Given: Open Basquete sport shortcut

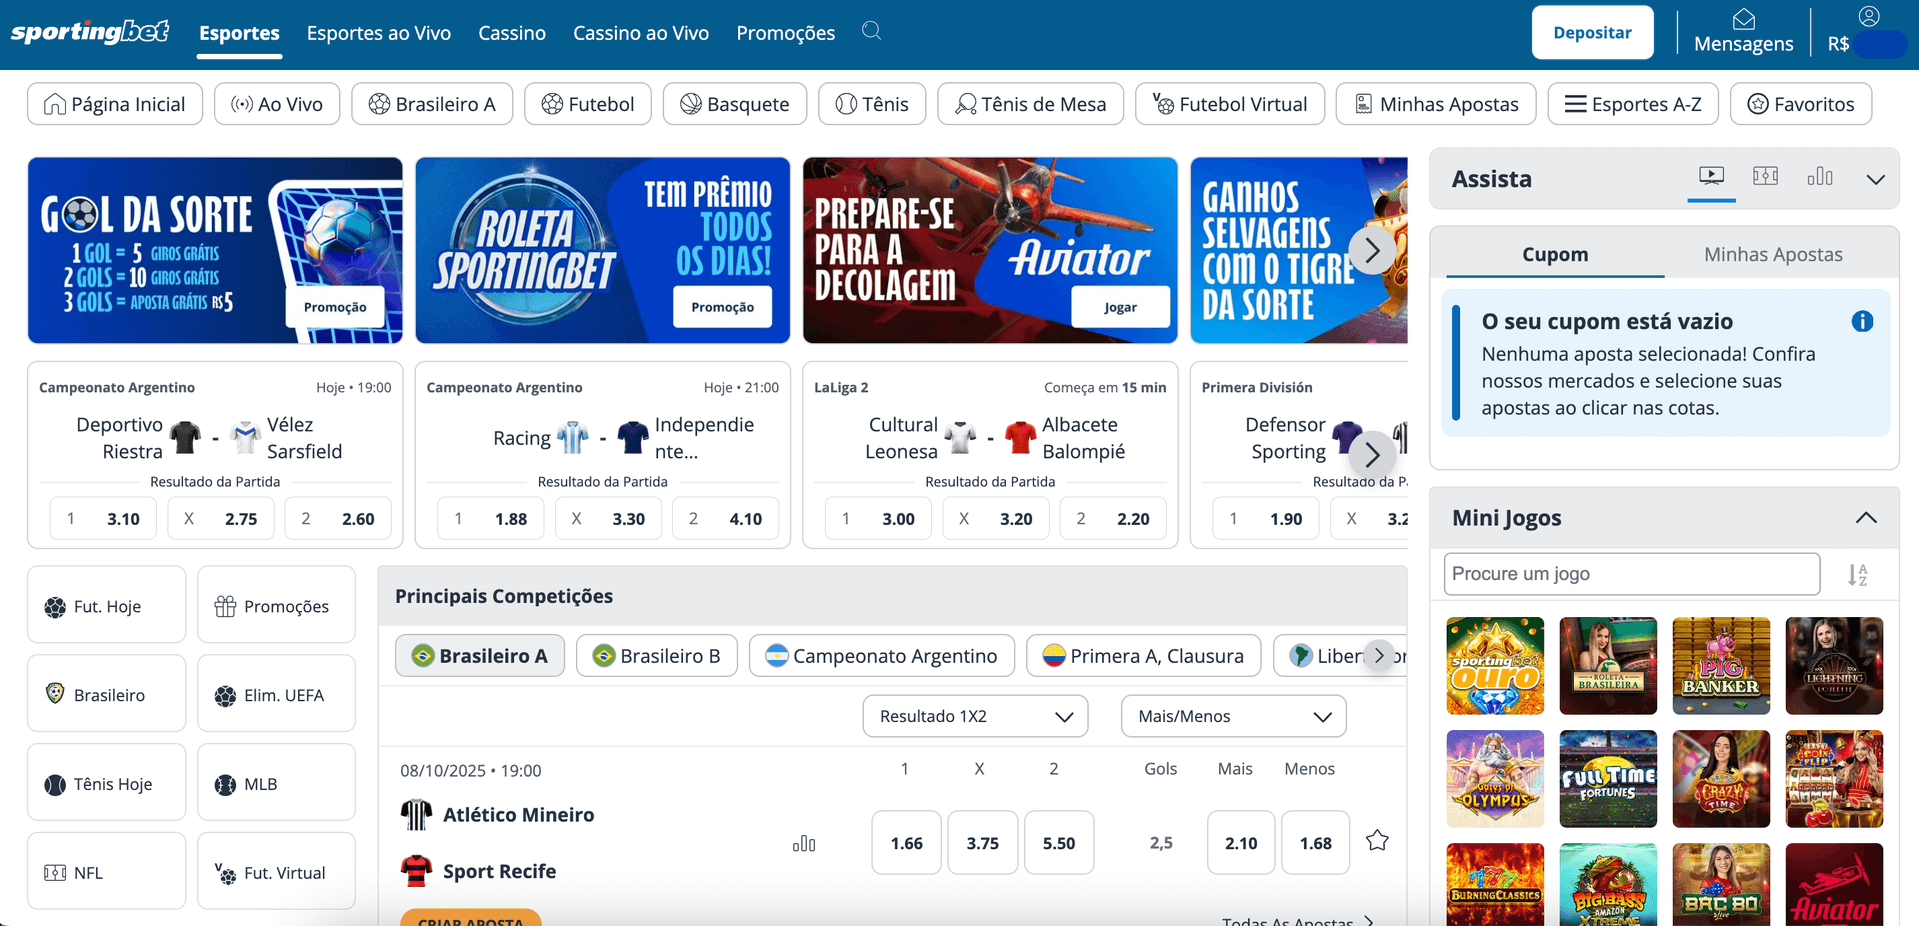Looking at the screenshot, I should (735, 104).
